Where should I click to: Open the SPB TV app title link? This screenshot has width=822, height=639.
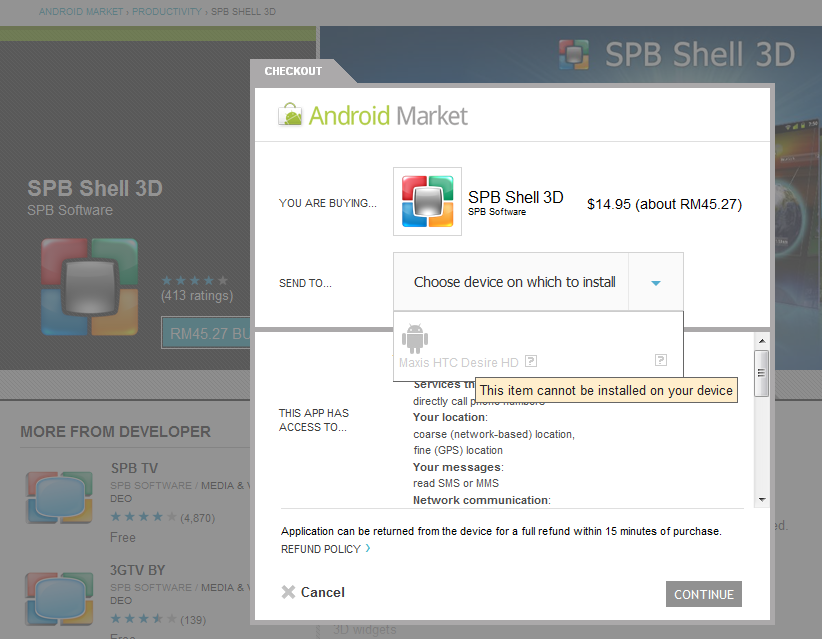tap(134, 468)
